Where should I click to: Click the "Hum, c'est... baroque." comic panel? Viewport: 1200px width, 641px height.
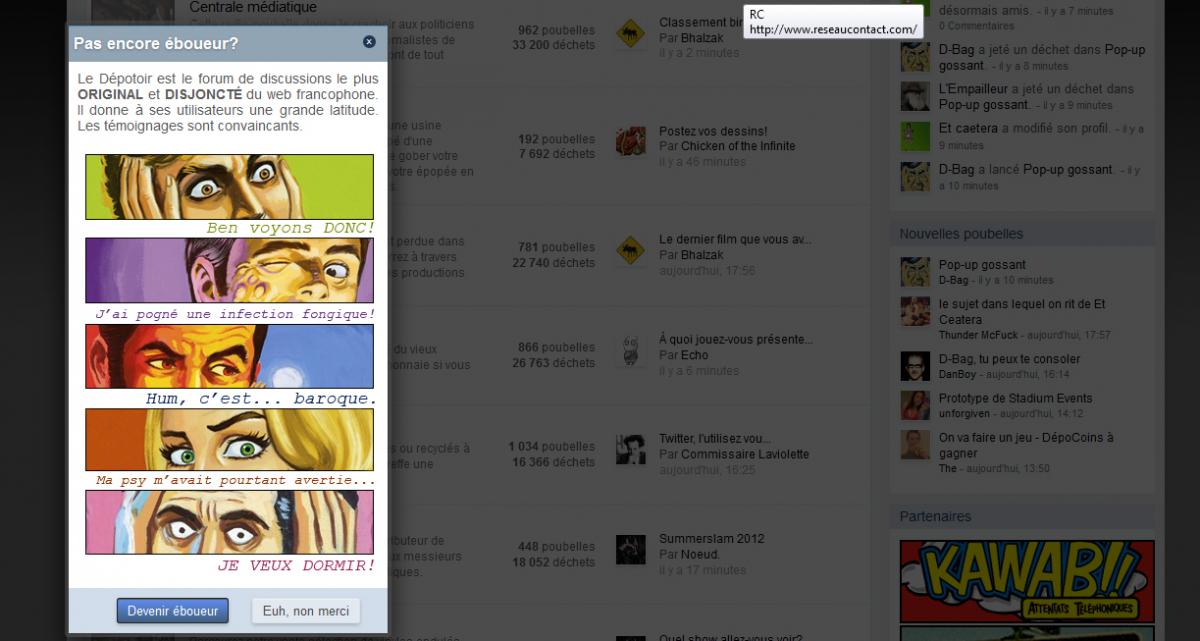tap(229, 357)
